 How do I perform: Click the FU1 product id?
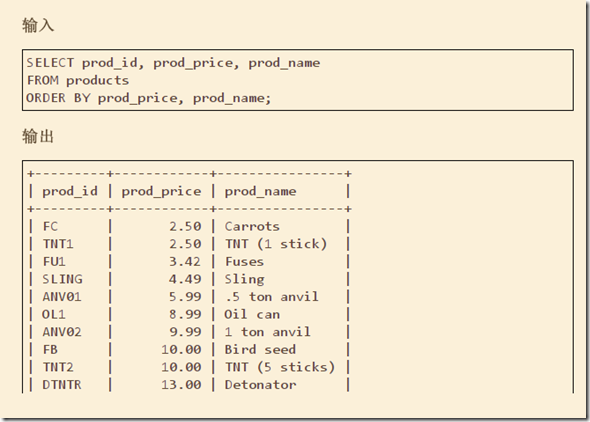tap(54, 262)
